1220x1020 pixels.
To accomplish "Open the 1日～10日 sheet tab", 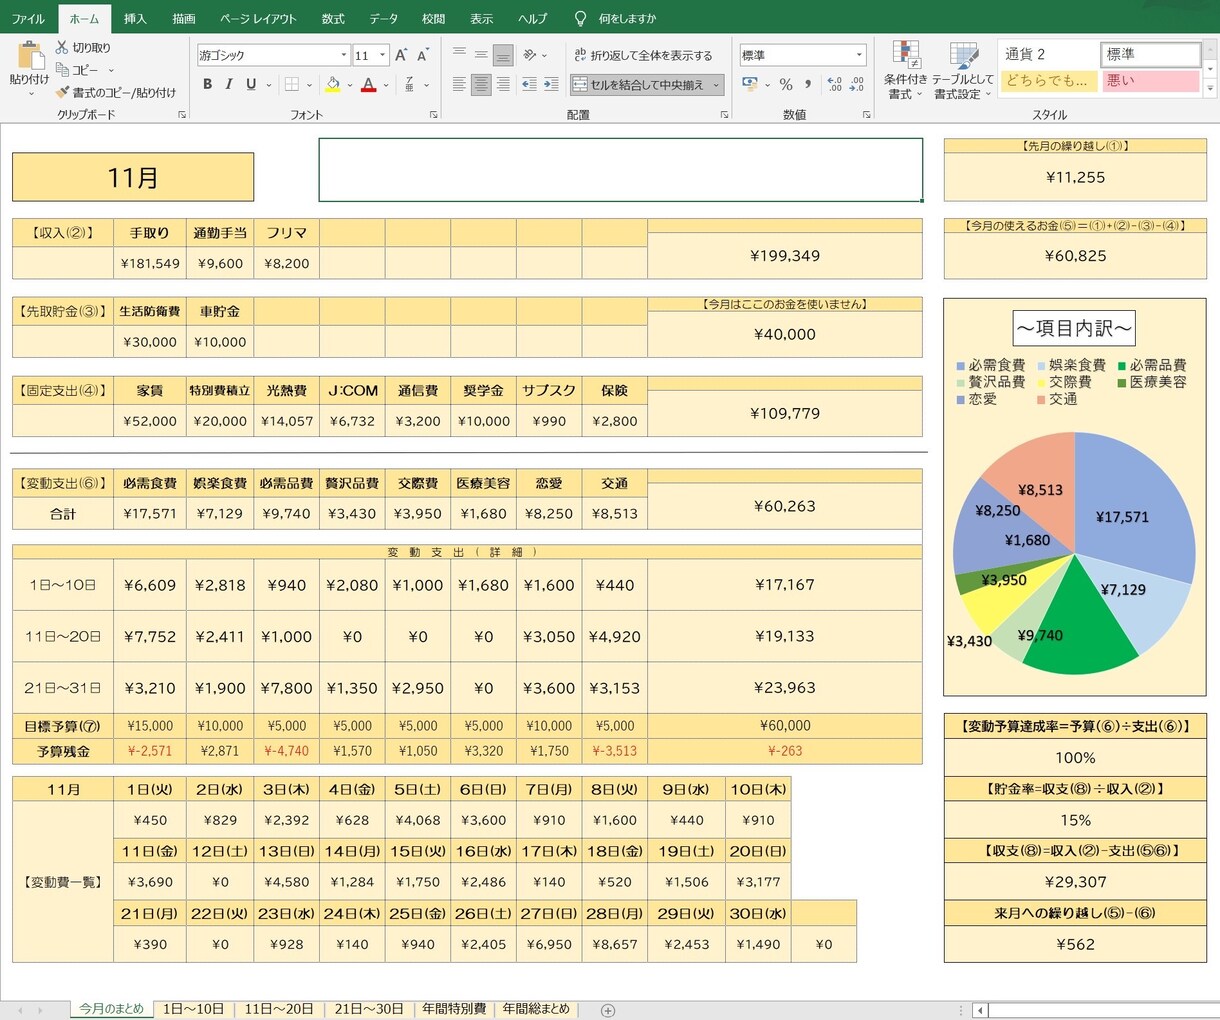I will 193,1009.
